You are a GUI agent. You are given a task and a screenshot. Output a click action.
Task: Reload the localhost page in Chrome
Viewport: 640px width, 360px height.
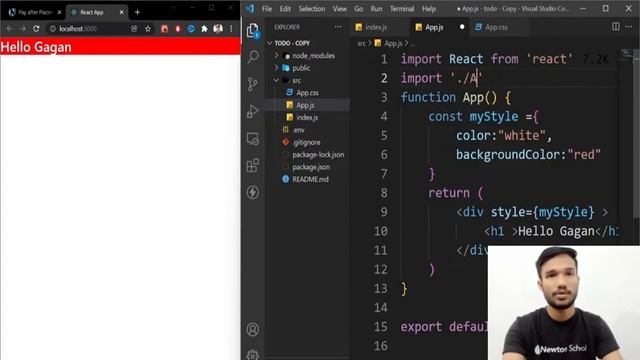coord(36,29)
